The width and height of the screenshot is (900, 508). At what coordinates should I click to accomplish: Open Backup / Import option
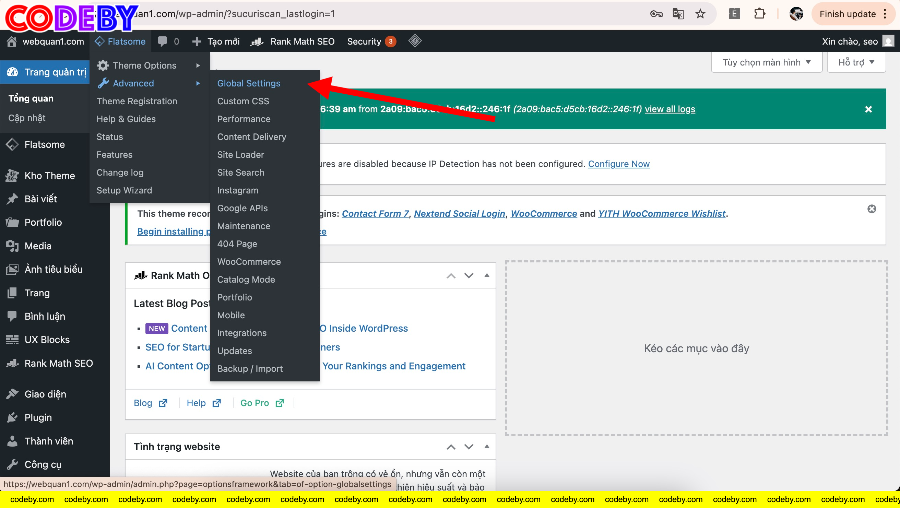point(250,369)
